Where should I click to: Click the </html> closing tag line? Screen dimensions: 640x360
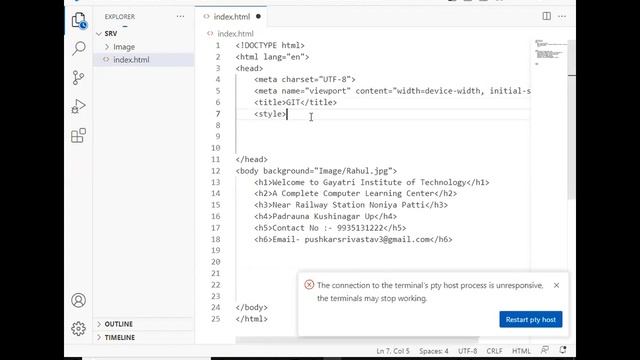click(251, 319)
